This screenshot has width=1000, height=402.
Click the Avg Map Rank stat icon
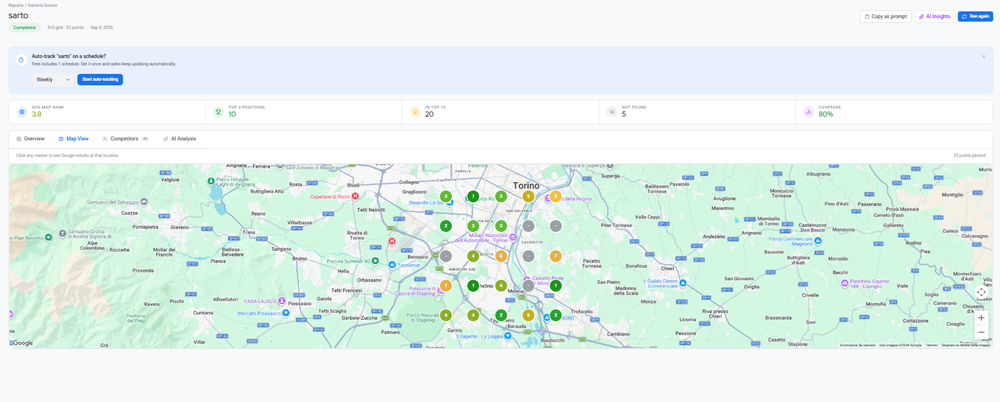[22, 112]
